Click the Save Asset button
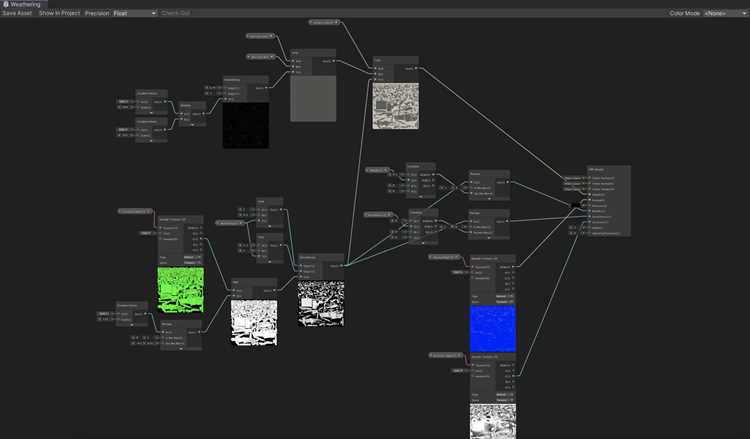 click(17, 13)
